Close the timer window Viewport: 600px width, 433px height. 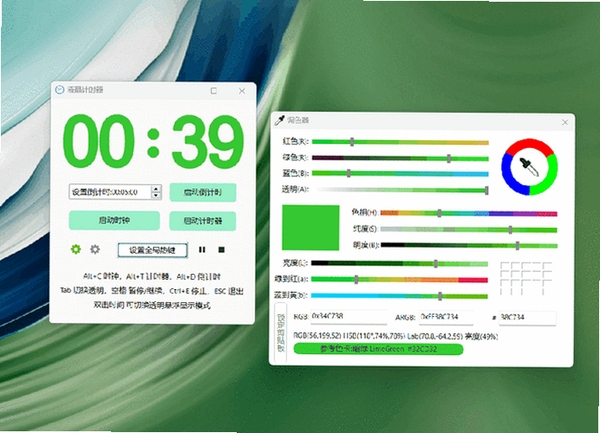242,91
